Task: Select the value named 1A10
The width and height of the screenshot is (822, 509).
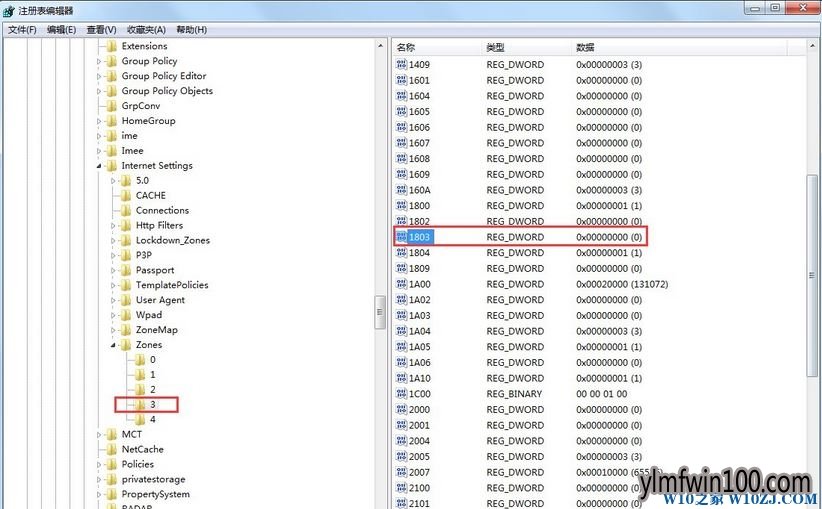Action: [x=420, y=378]
